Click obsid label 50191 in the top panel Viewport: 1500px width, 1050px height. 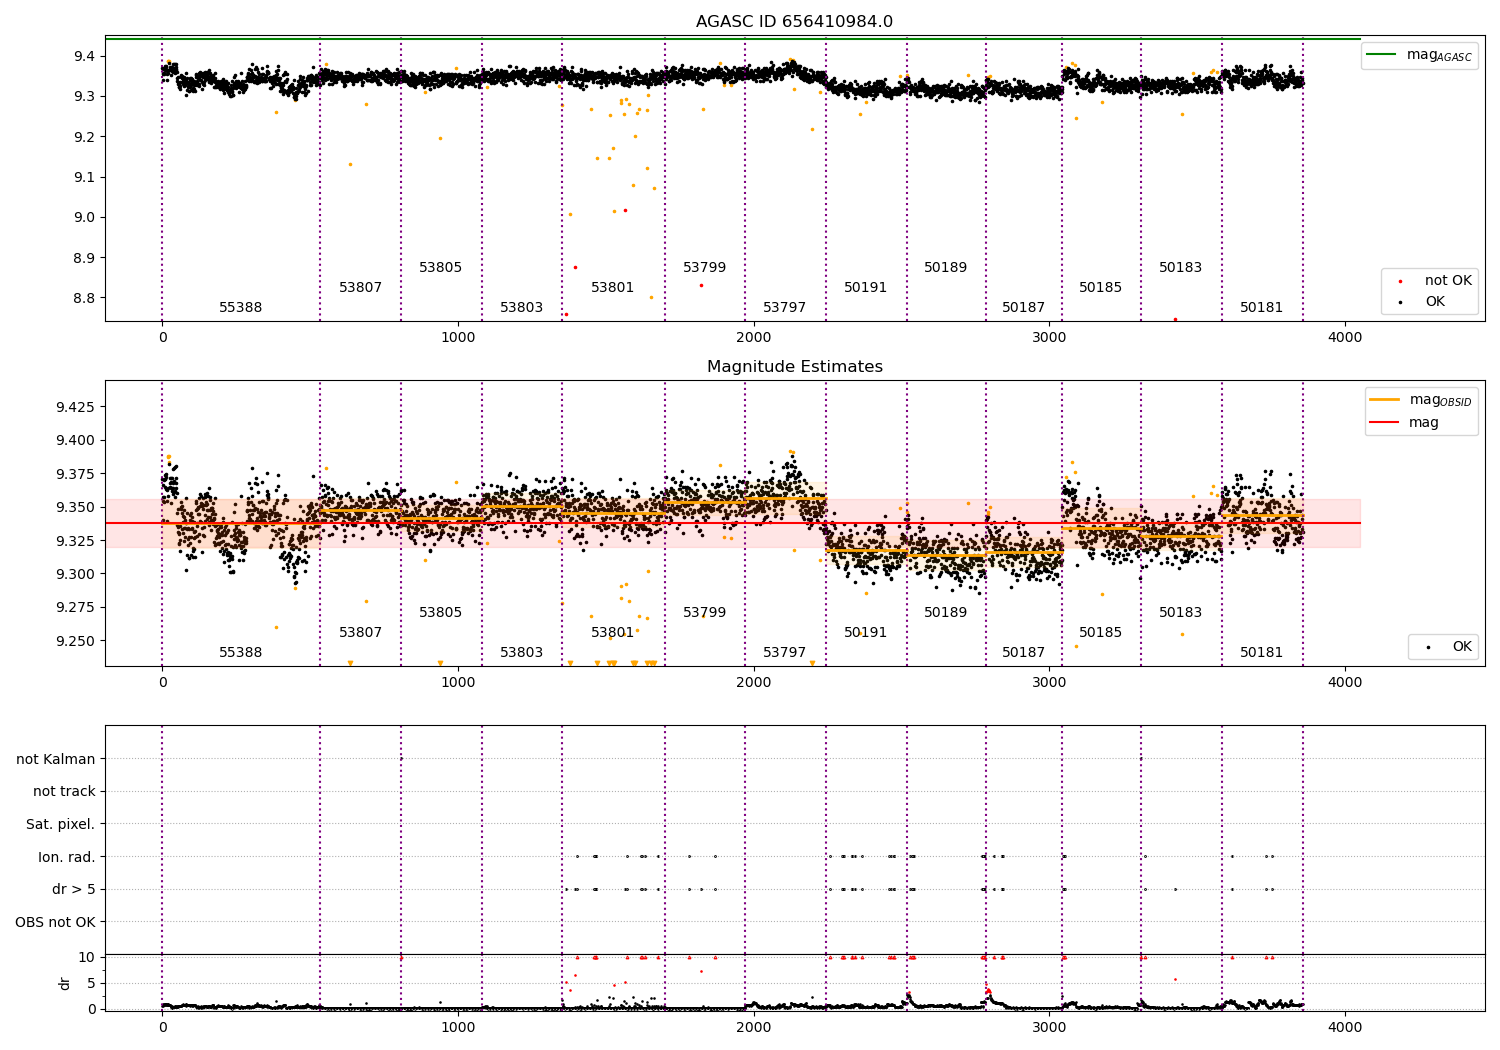(x=866, y=288)
